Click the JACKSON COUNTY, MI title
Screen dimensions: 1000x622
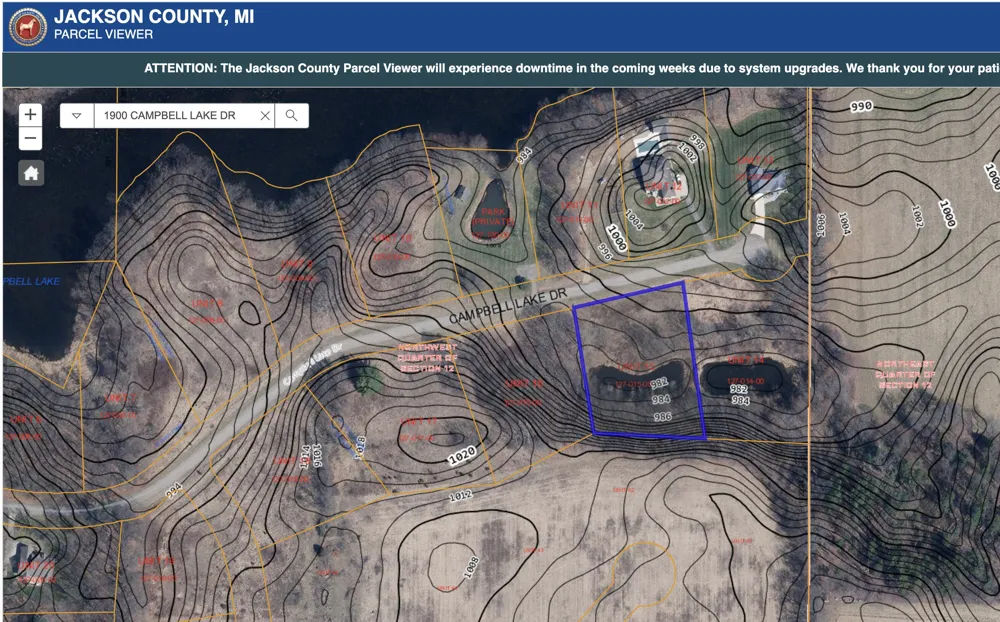(154, 17)
